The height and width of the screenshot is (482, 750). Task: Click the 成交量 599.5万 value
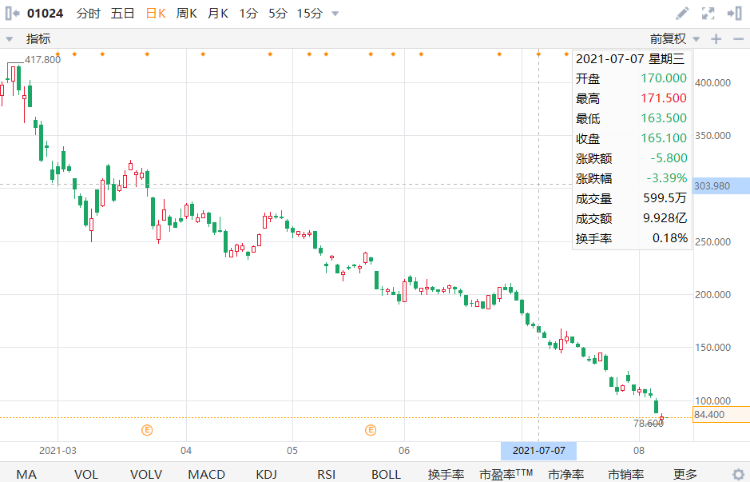pyautogui.click(x=665, y=198)
